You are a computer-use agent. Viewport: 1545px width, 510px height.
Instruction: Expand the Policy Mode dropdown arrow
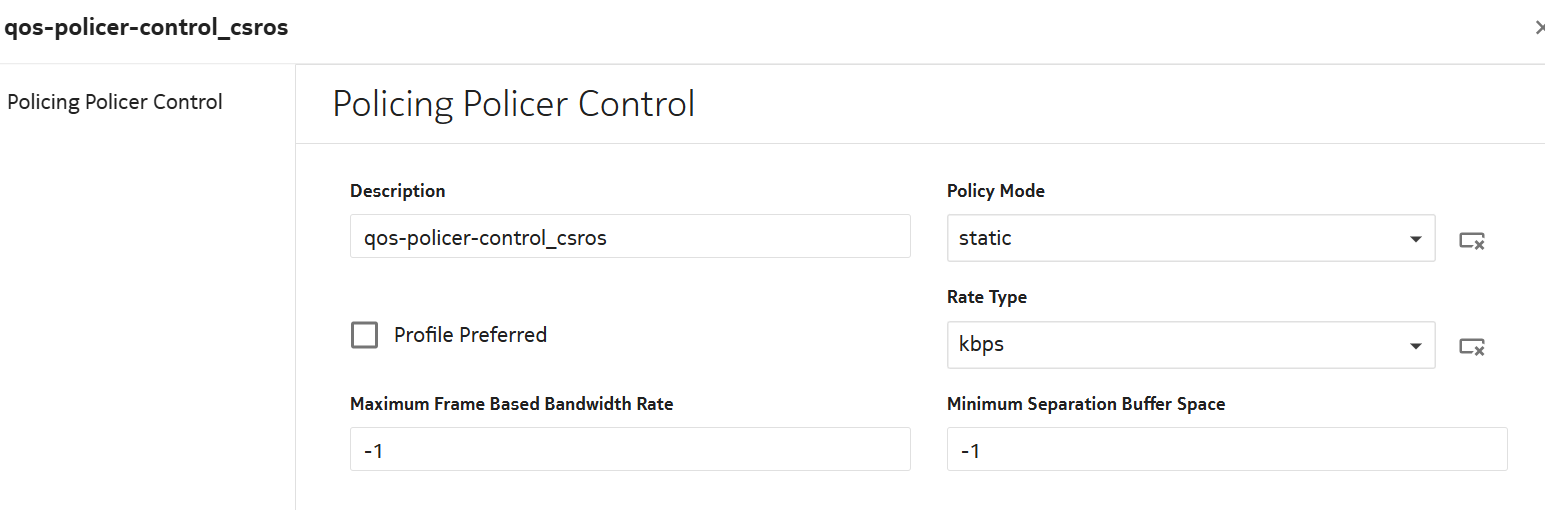coord(1415,239)
